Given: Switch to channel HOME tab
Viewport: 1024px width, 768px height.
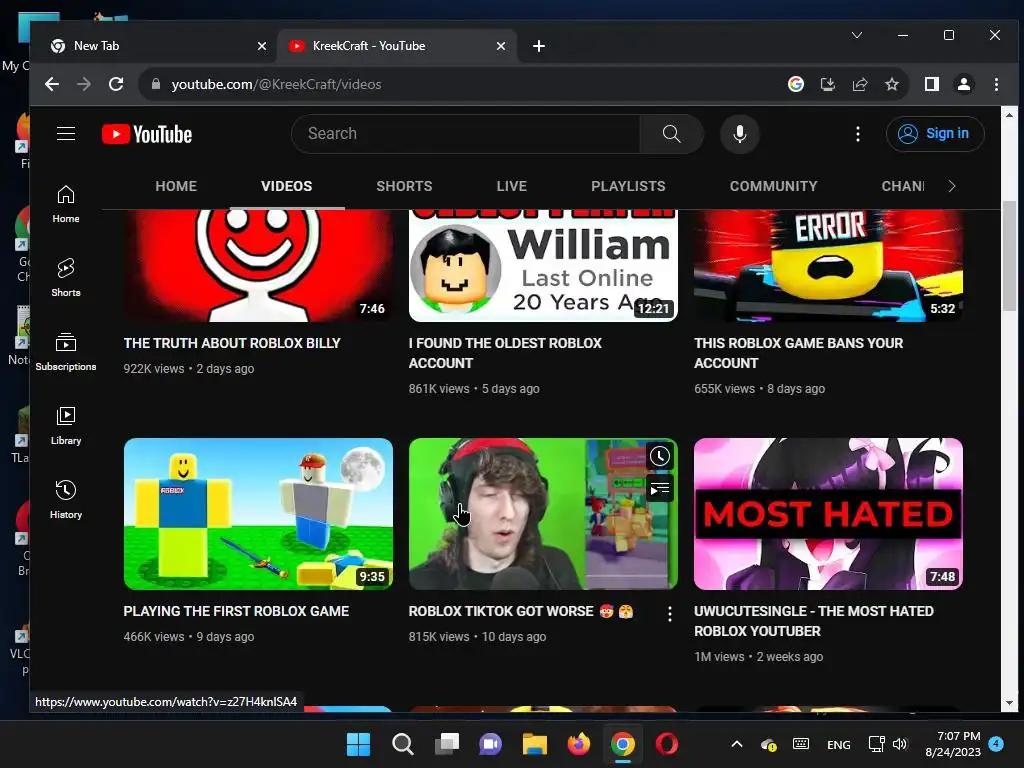Looking at the screenshot, I should pyautogui.click(x=176, y=186).
